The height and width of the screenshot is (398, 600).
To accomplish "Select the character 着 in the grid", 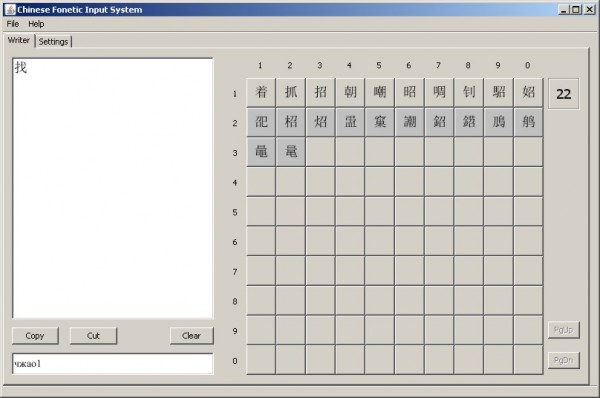I will click(x=261, y=92).
